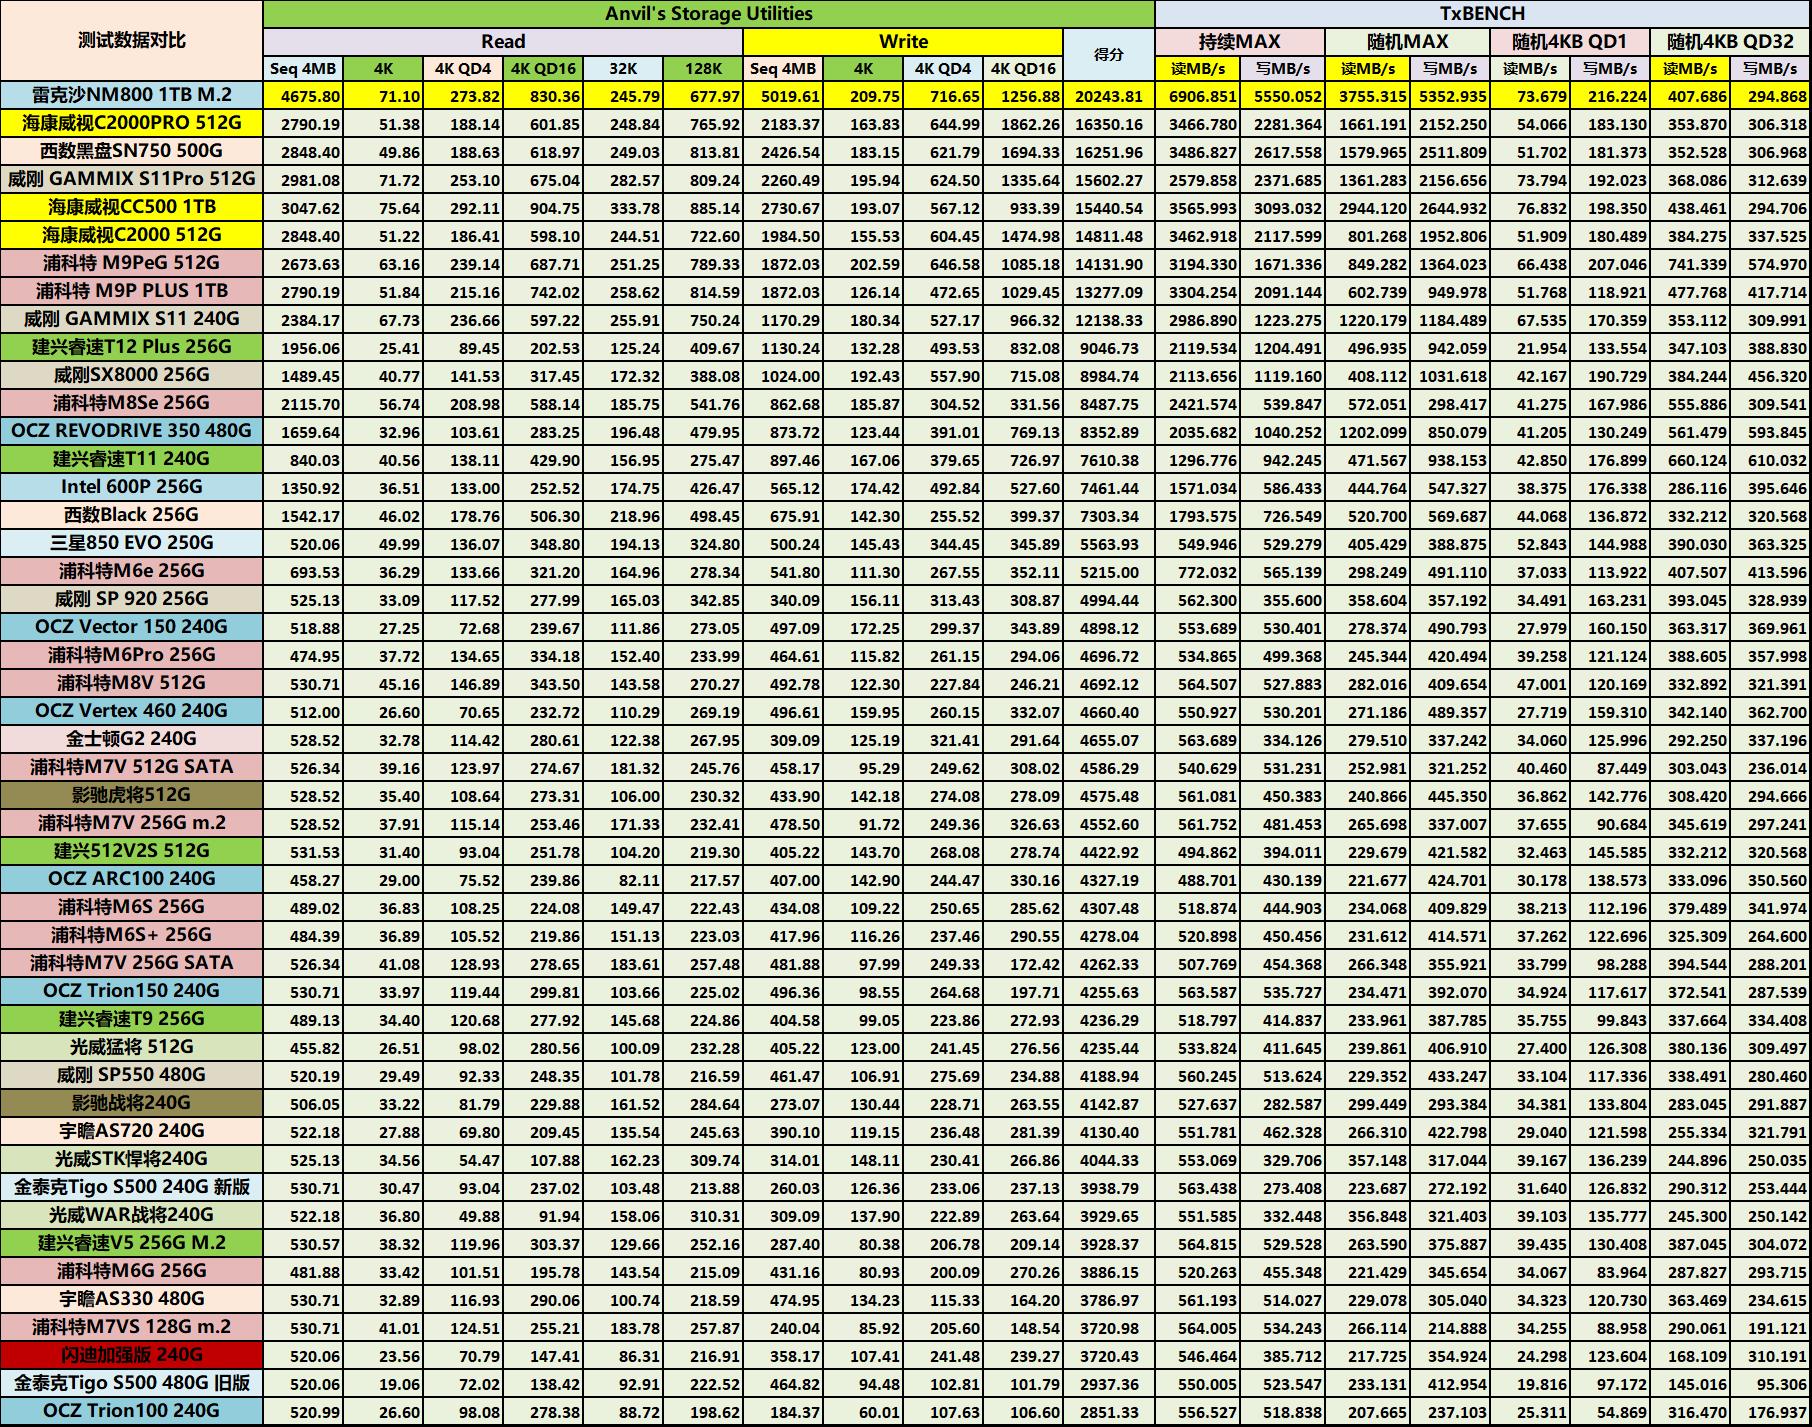
Task: Select row label 威刚 SP550 480G
Action: click(x=131, y=1075)
